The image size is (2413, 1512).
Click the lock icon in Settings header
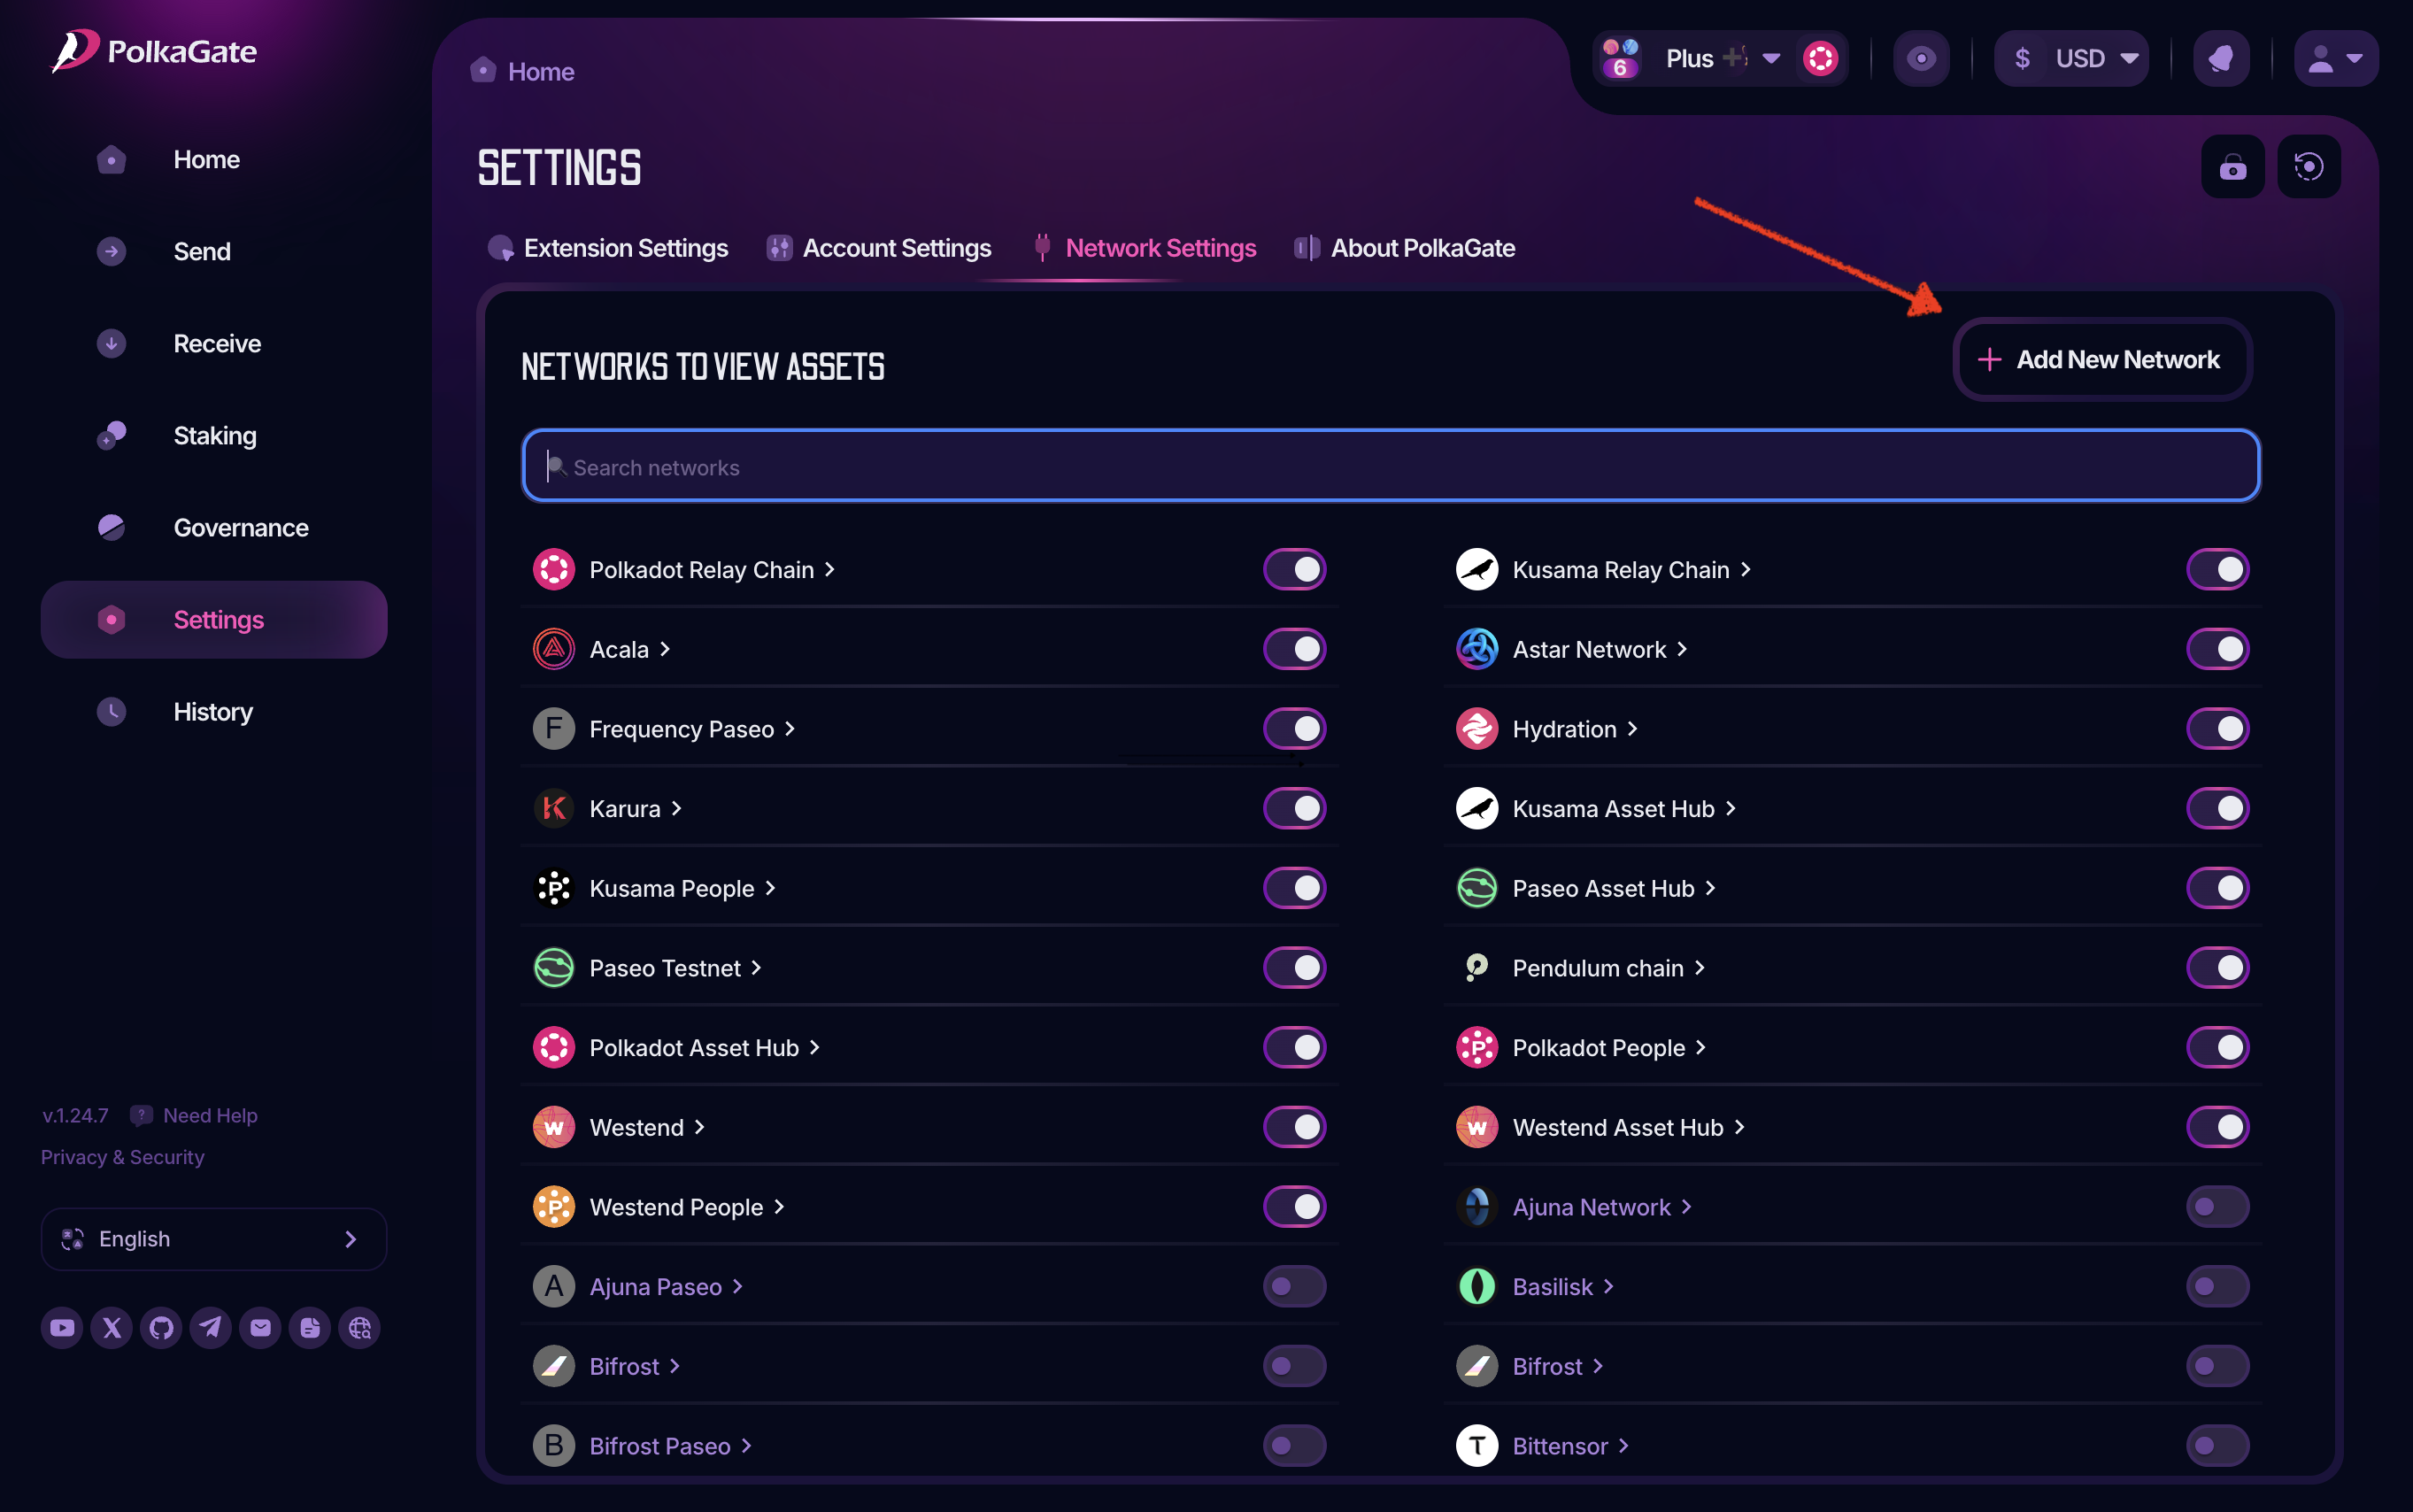click(x=2232, y=167)
